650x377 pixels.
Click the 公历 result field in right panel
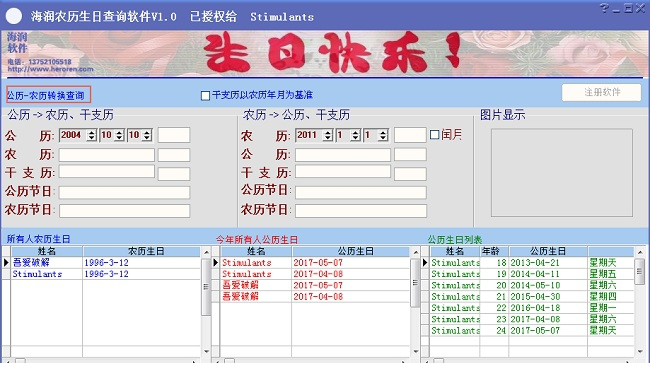point(343,155)
